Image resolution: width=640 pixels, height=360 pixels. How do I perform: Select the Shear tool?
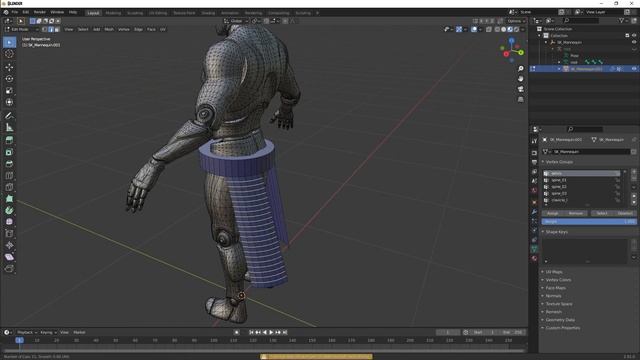(9, 257)
